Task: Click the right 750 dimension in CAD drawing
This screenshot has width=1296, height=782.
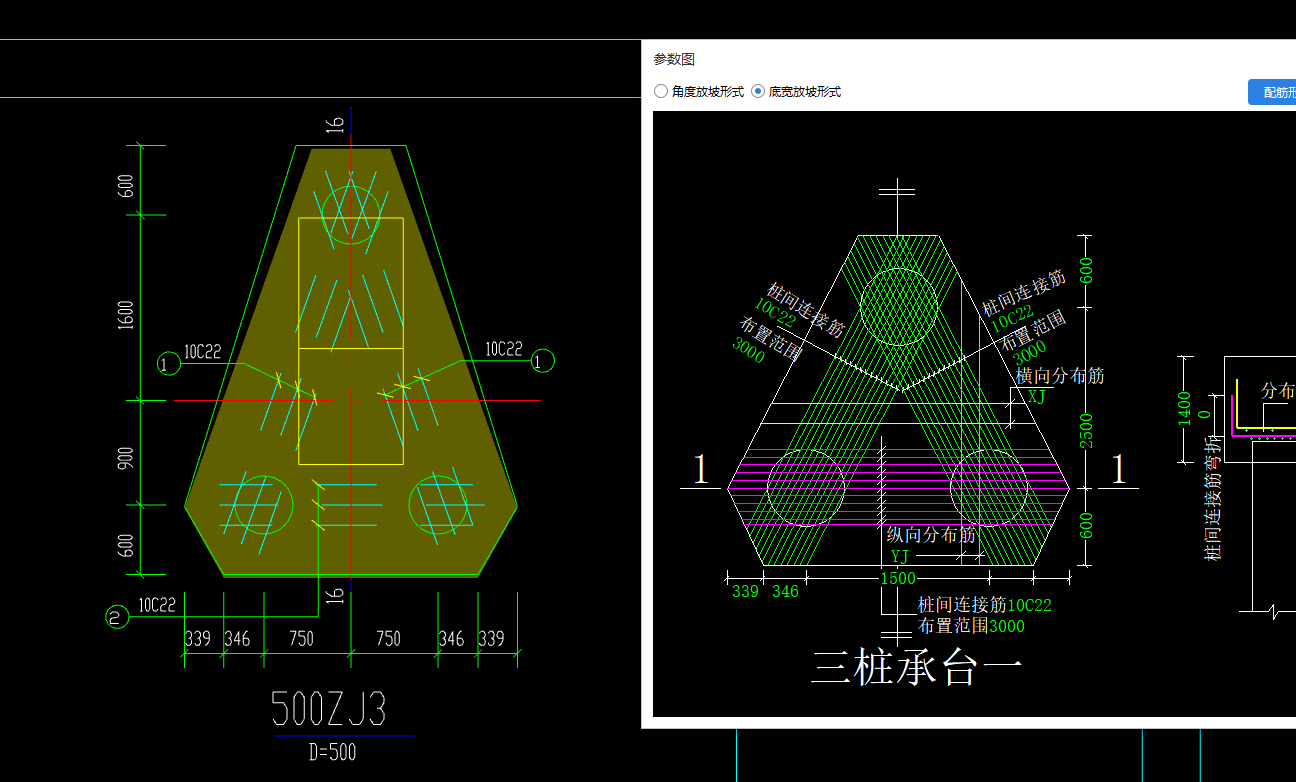Action: pos(388,638)
